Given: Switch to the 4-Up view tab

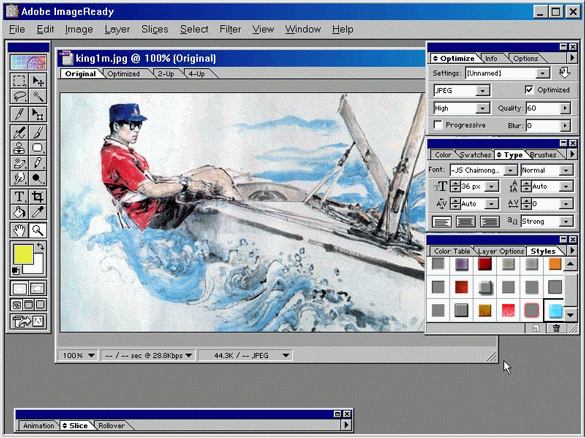Looking at the screenshot, I should pyautogui.click(x=197, y=74).
